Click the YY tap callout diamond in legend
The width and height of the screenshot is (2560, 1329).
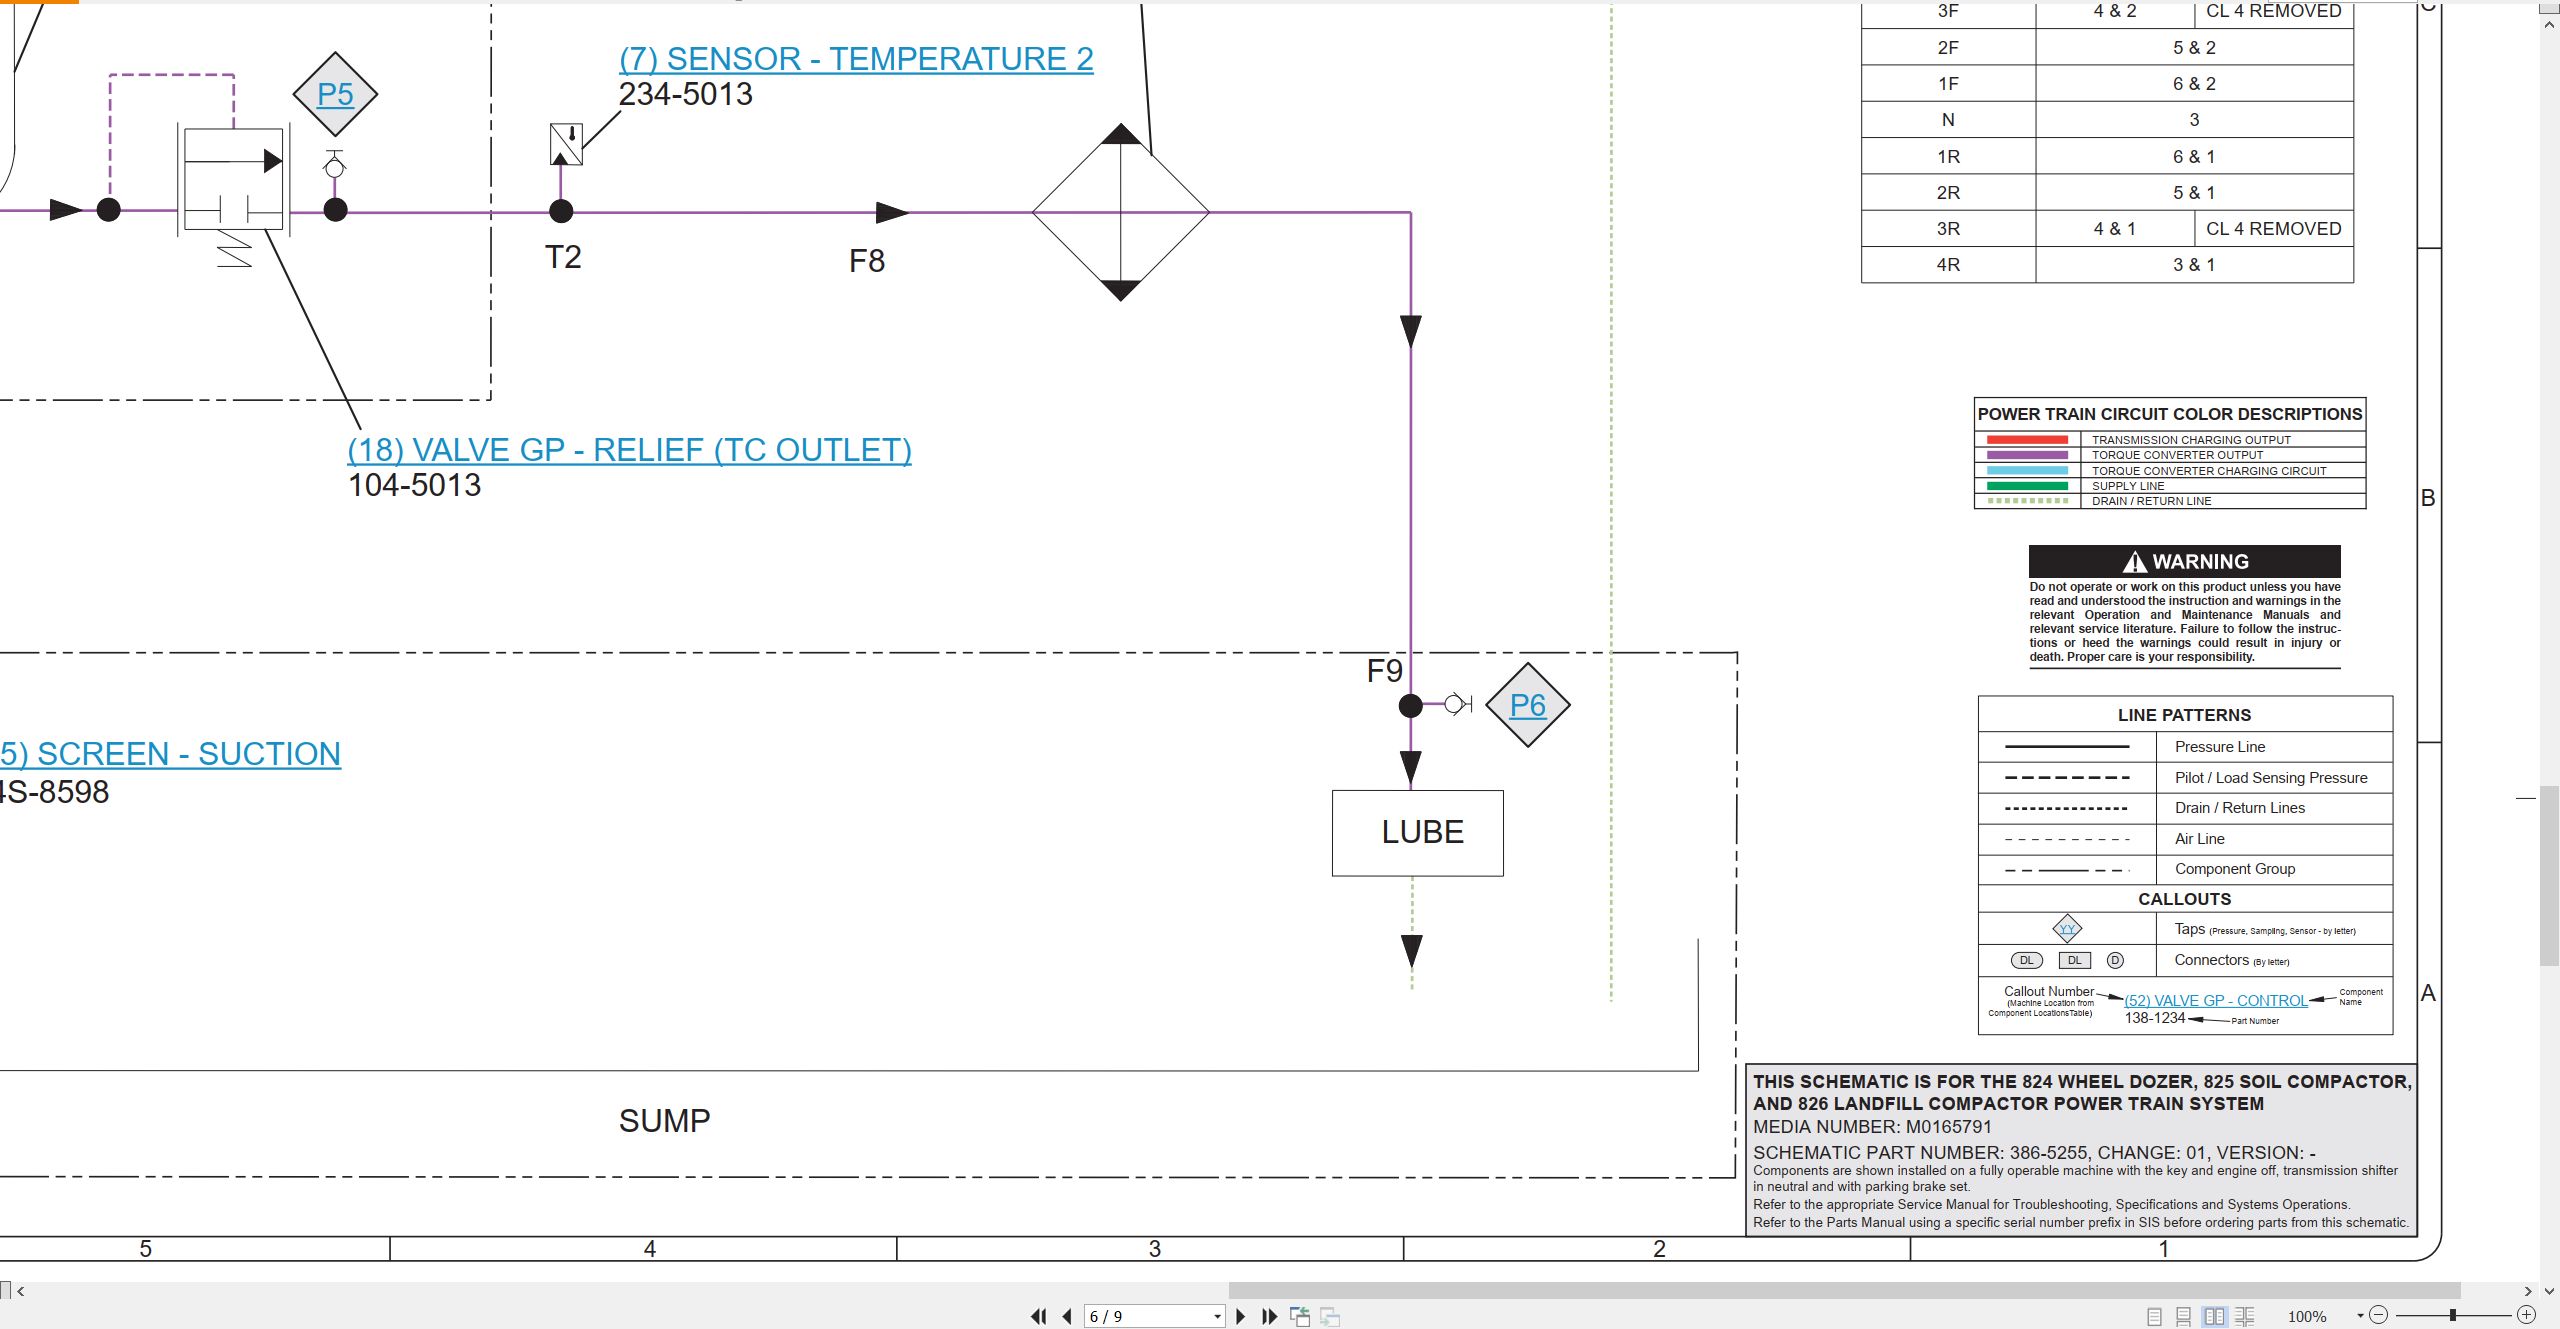(2067, 929)
